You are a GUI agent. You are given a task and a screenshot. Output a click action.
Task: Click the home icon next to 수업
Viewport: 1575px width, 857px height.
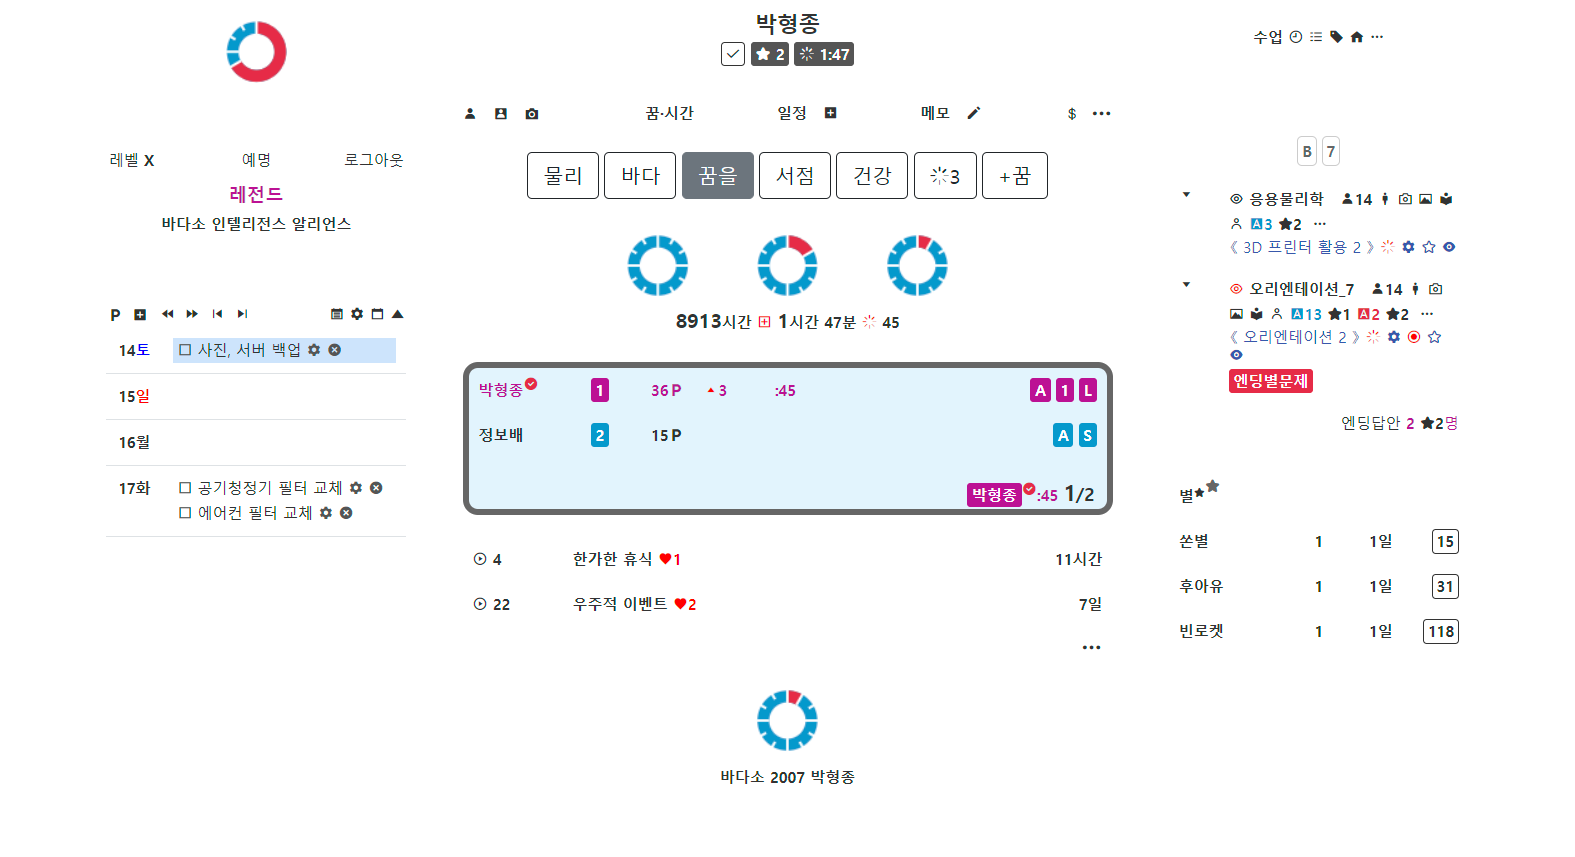coord(1357,37)
